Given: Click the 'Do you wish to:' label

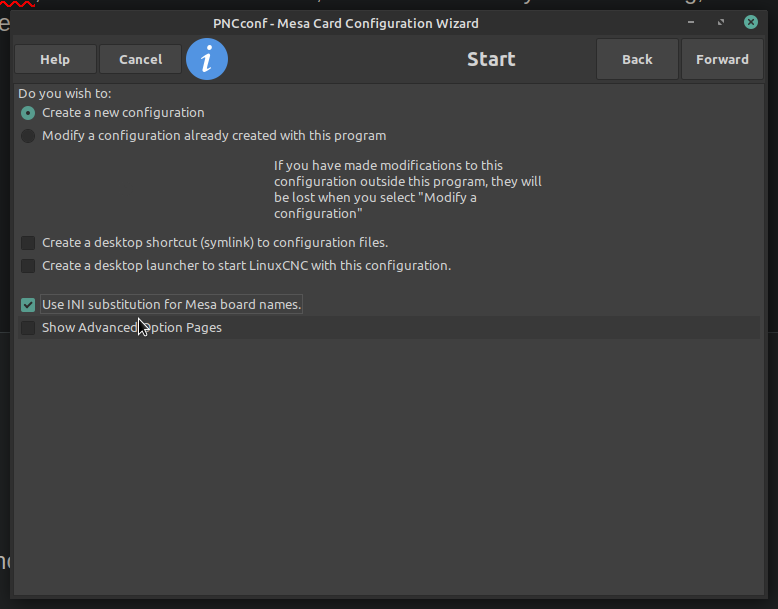Looking at the screenshot, I should (x=65, y=93).
